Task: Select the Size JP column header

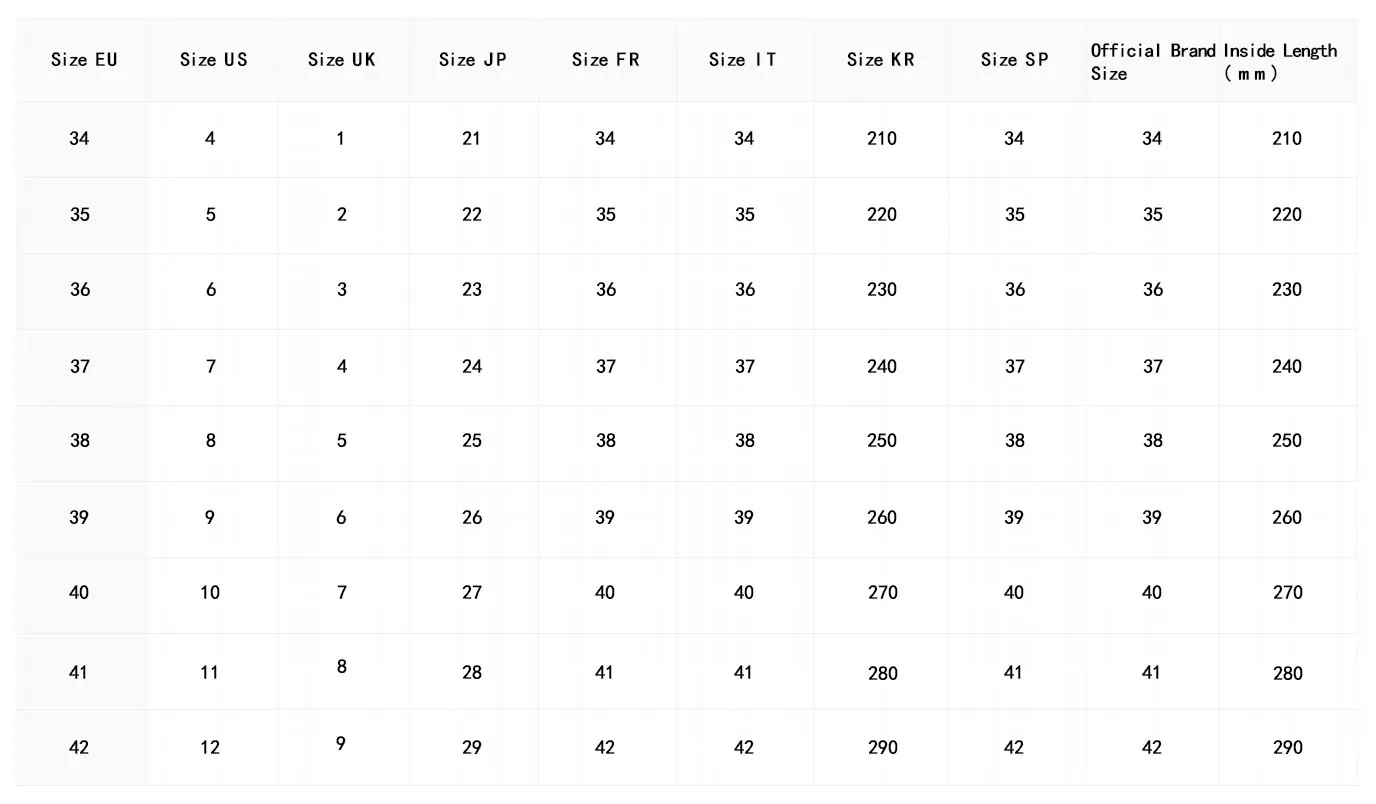Action: tap(472, 60)
